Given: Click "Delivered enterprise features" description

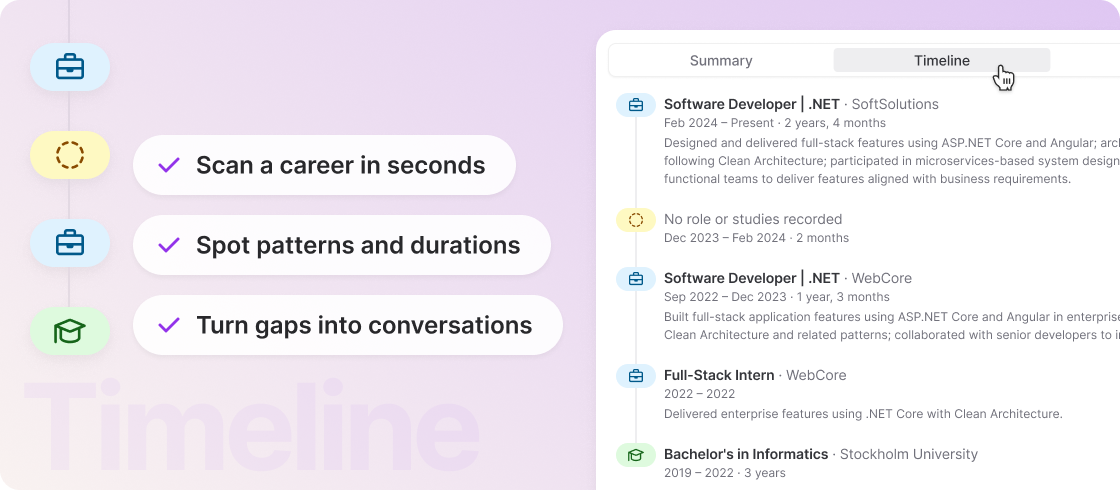Looking at the screenshot, I should [x=864, y=414].
